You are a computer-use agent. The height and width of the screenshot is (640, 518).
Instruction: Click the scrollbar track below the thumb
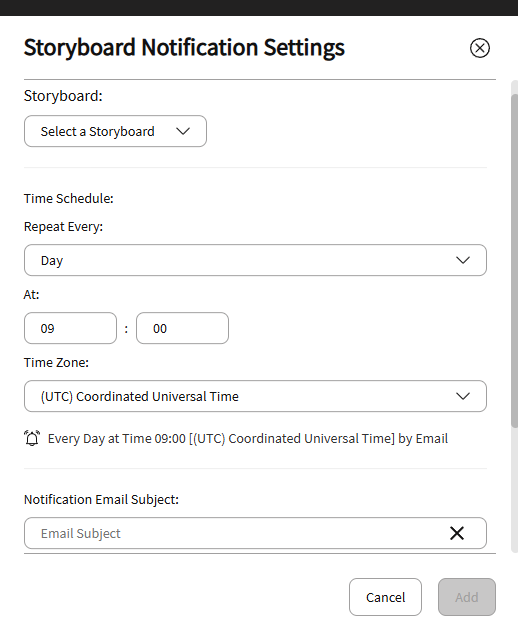coord(514,490)
